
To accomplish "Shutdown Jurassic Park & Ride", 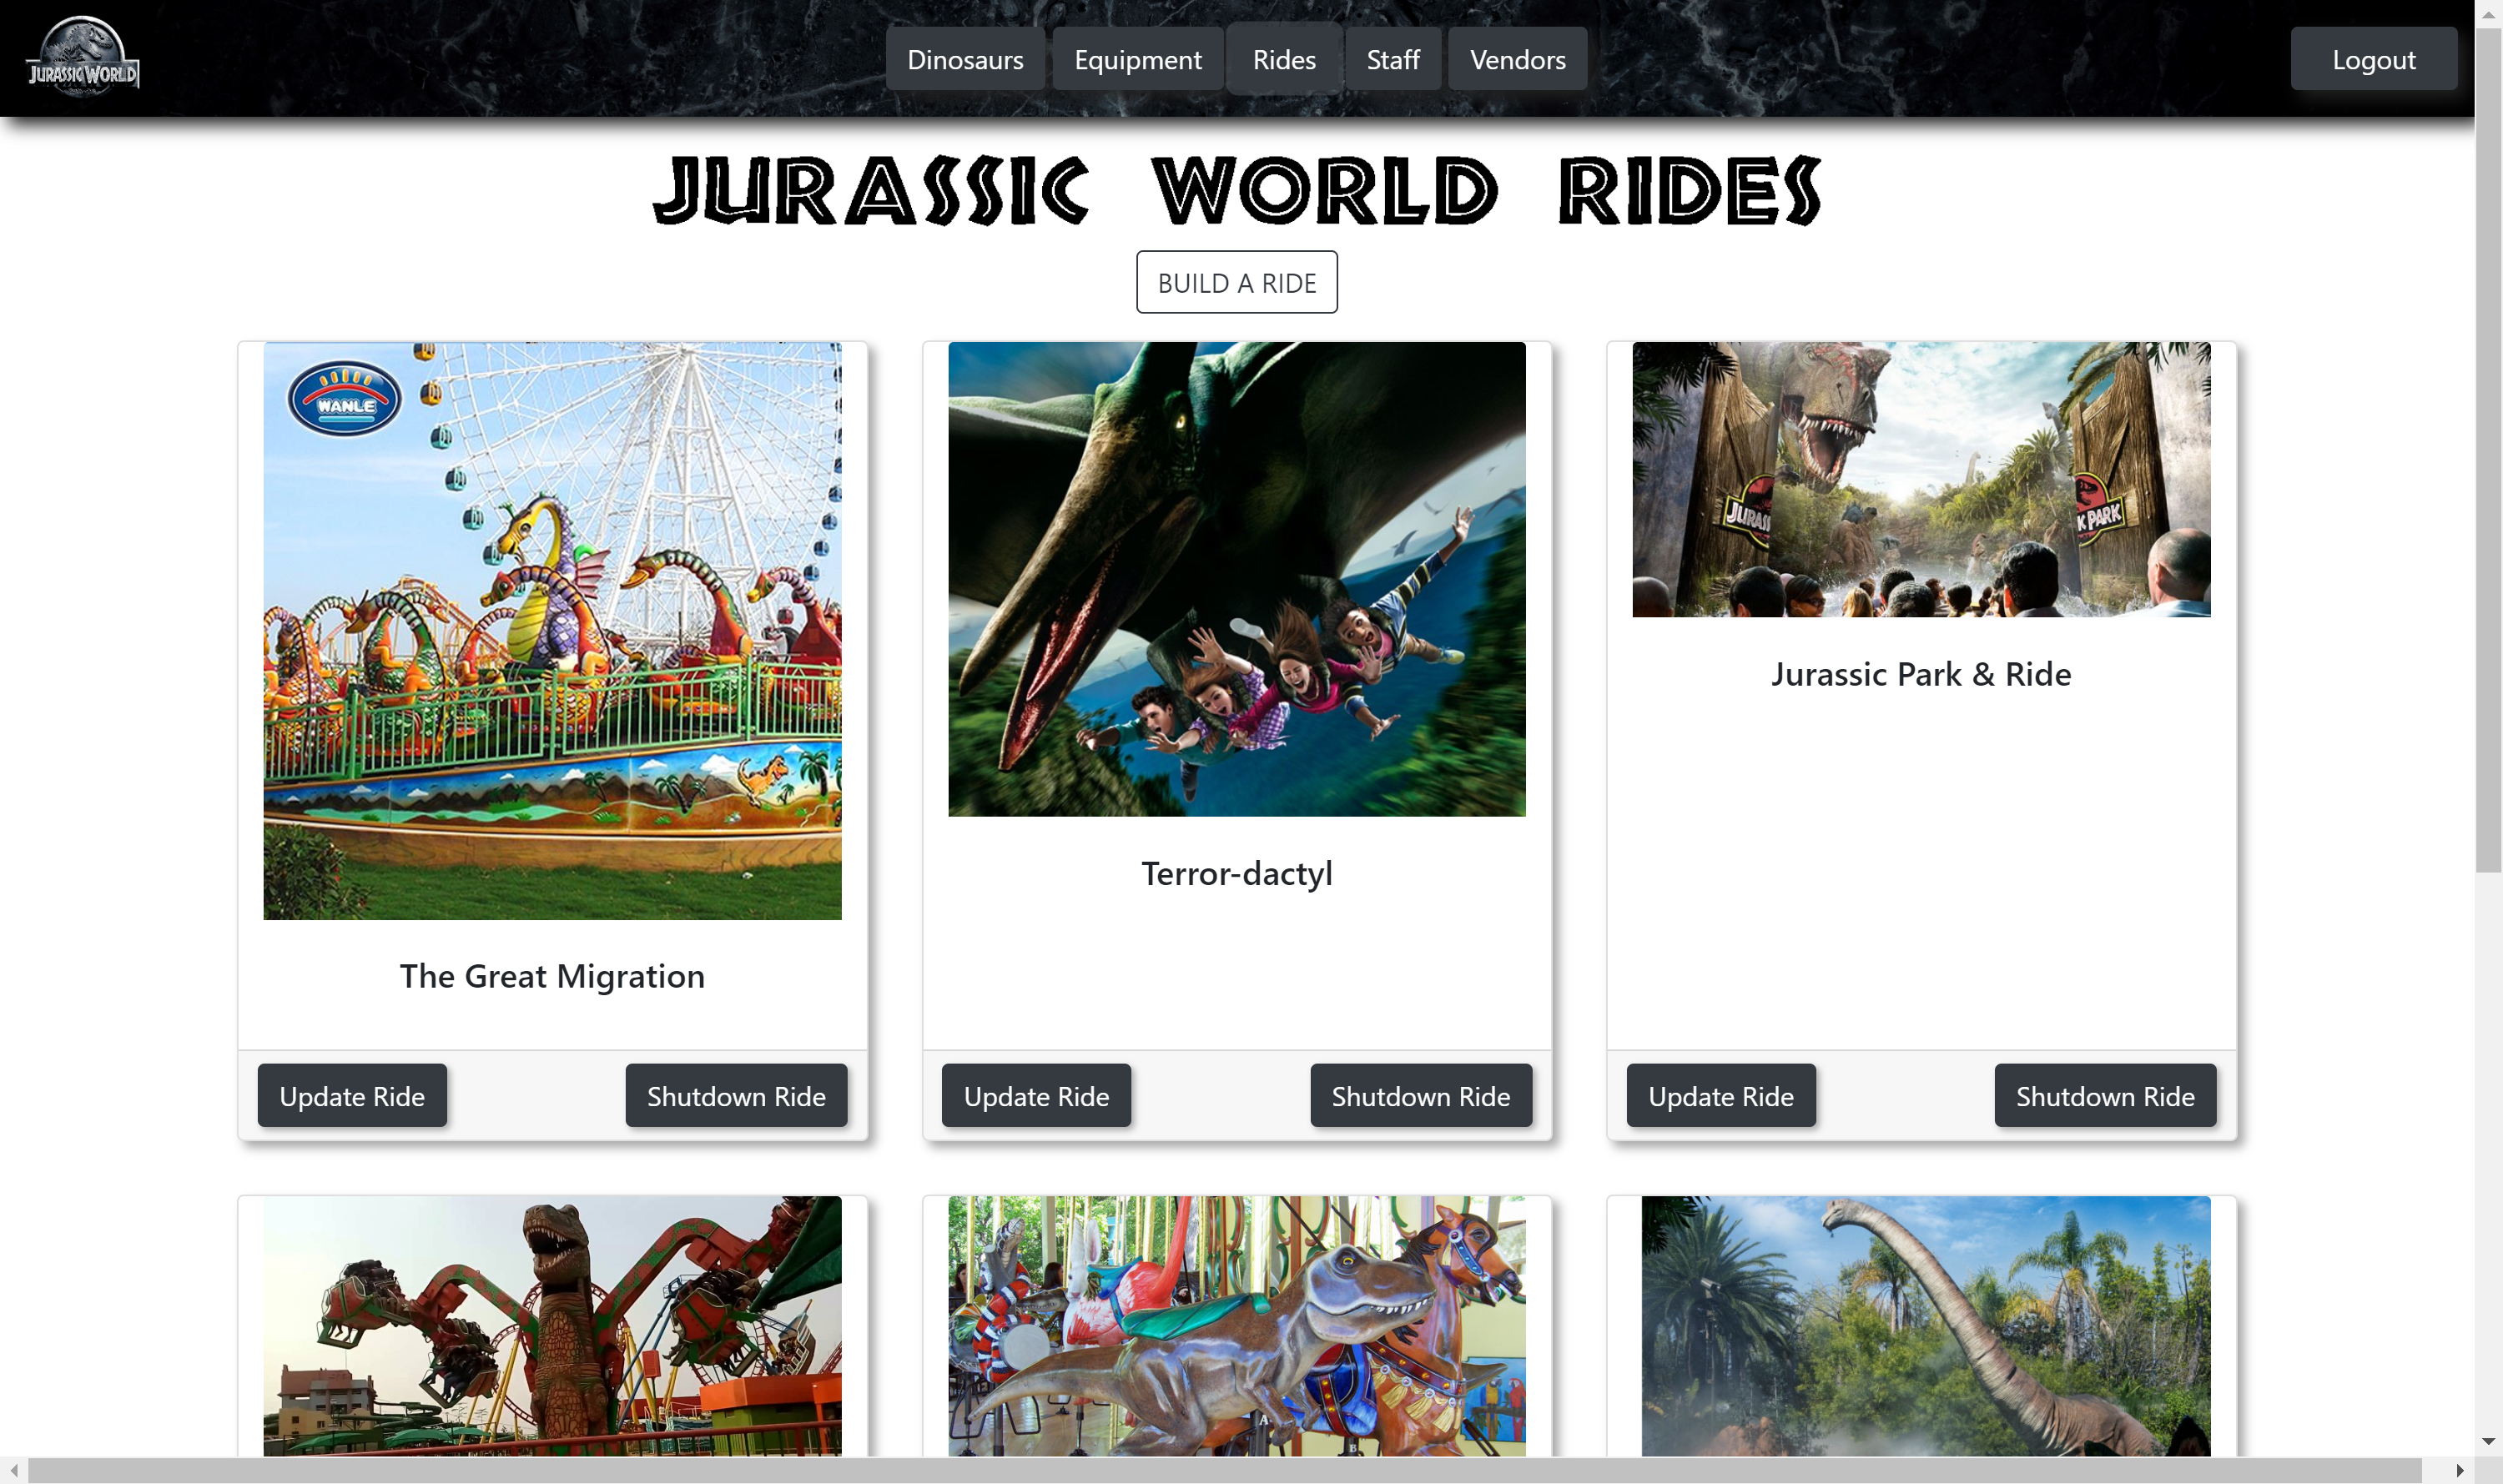I will click(x=2104, y=1095).
